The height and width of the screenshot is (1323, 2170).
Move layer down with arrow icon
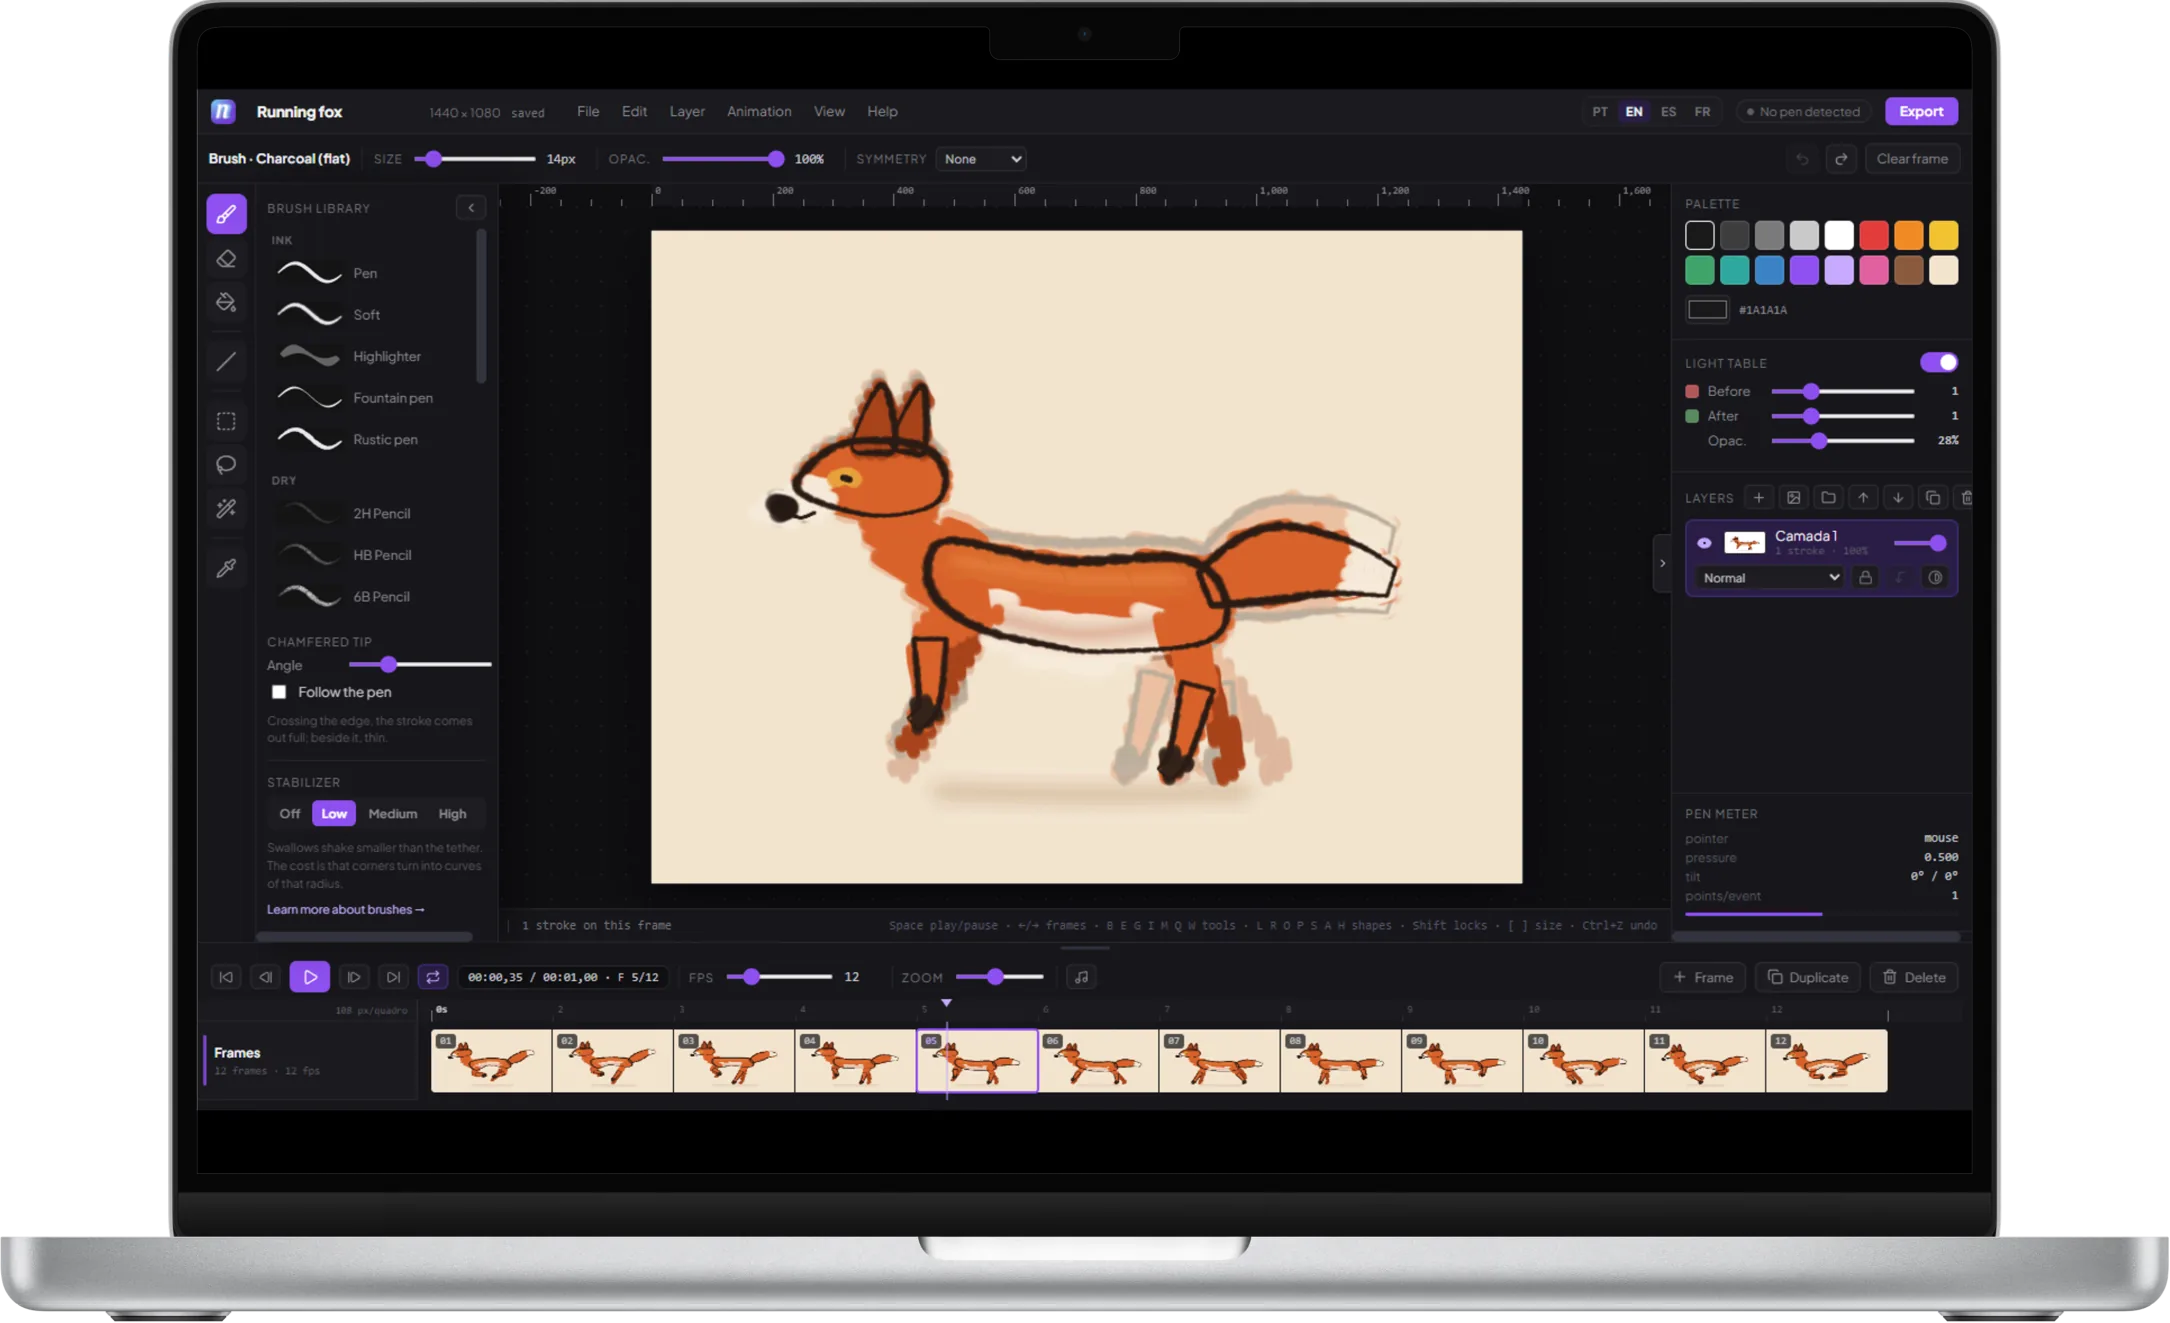coord(1898,498)
